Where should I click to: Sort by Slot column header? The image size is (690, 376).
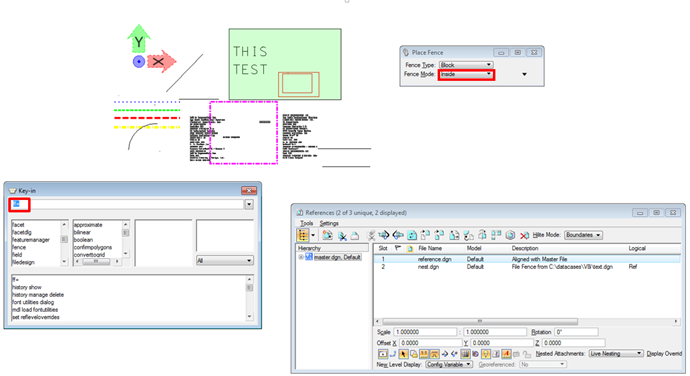(x=383, y=248)
